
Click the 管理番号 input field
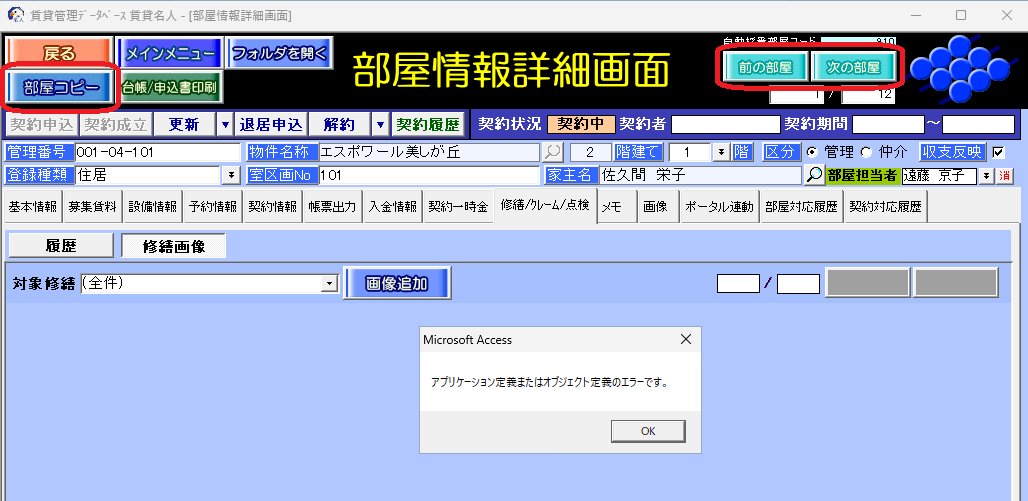click(x=157, y=152)
